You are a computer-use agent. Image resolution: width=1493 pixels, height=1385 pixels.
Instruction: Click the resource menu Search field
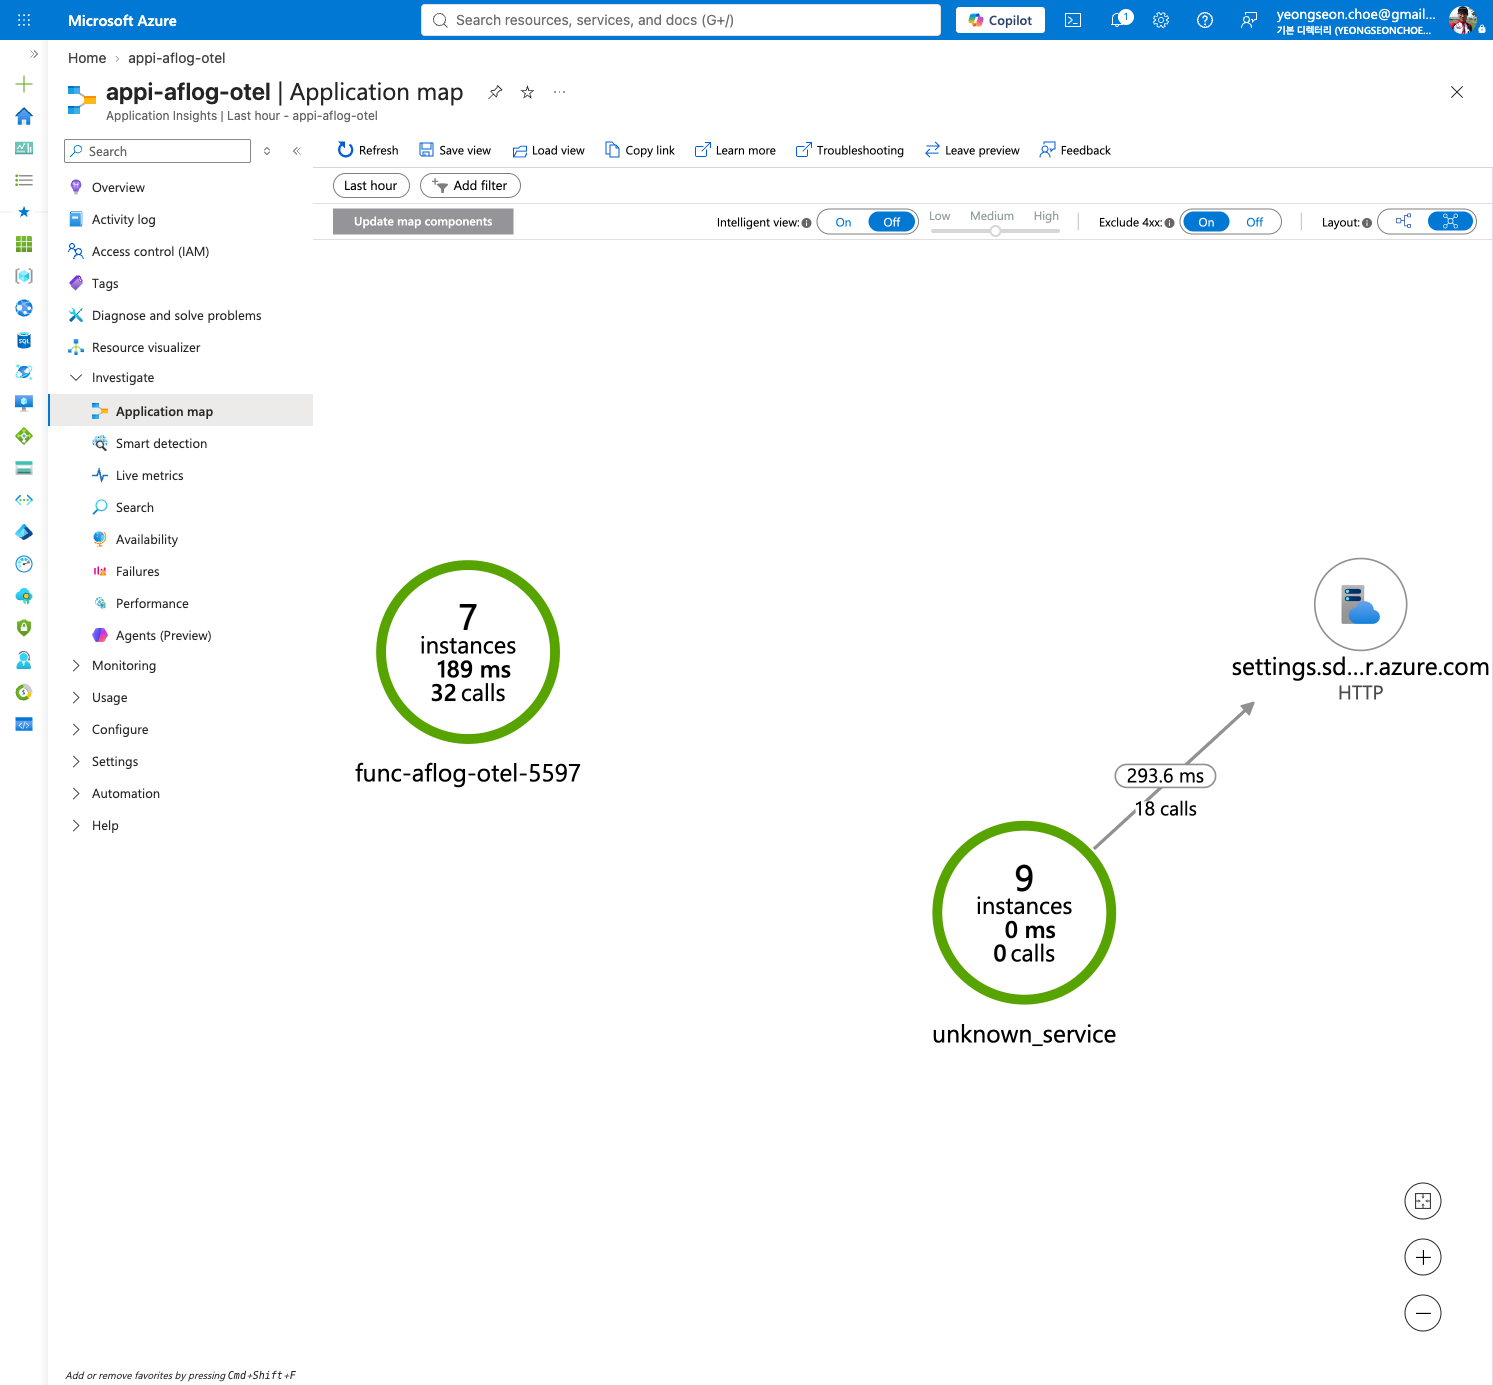[157, 151]
